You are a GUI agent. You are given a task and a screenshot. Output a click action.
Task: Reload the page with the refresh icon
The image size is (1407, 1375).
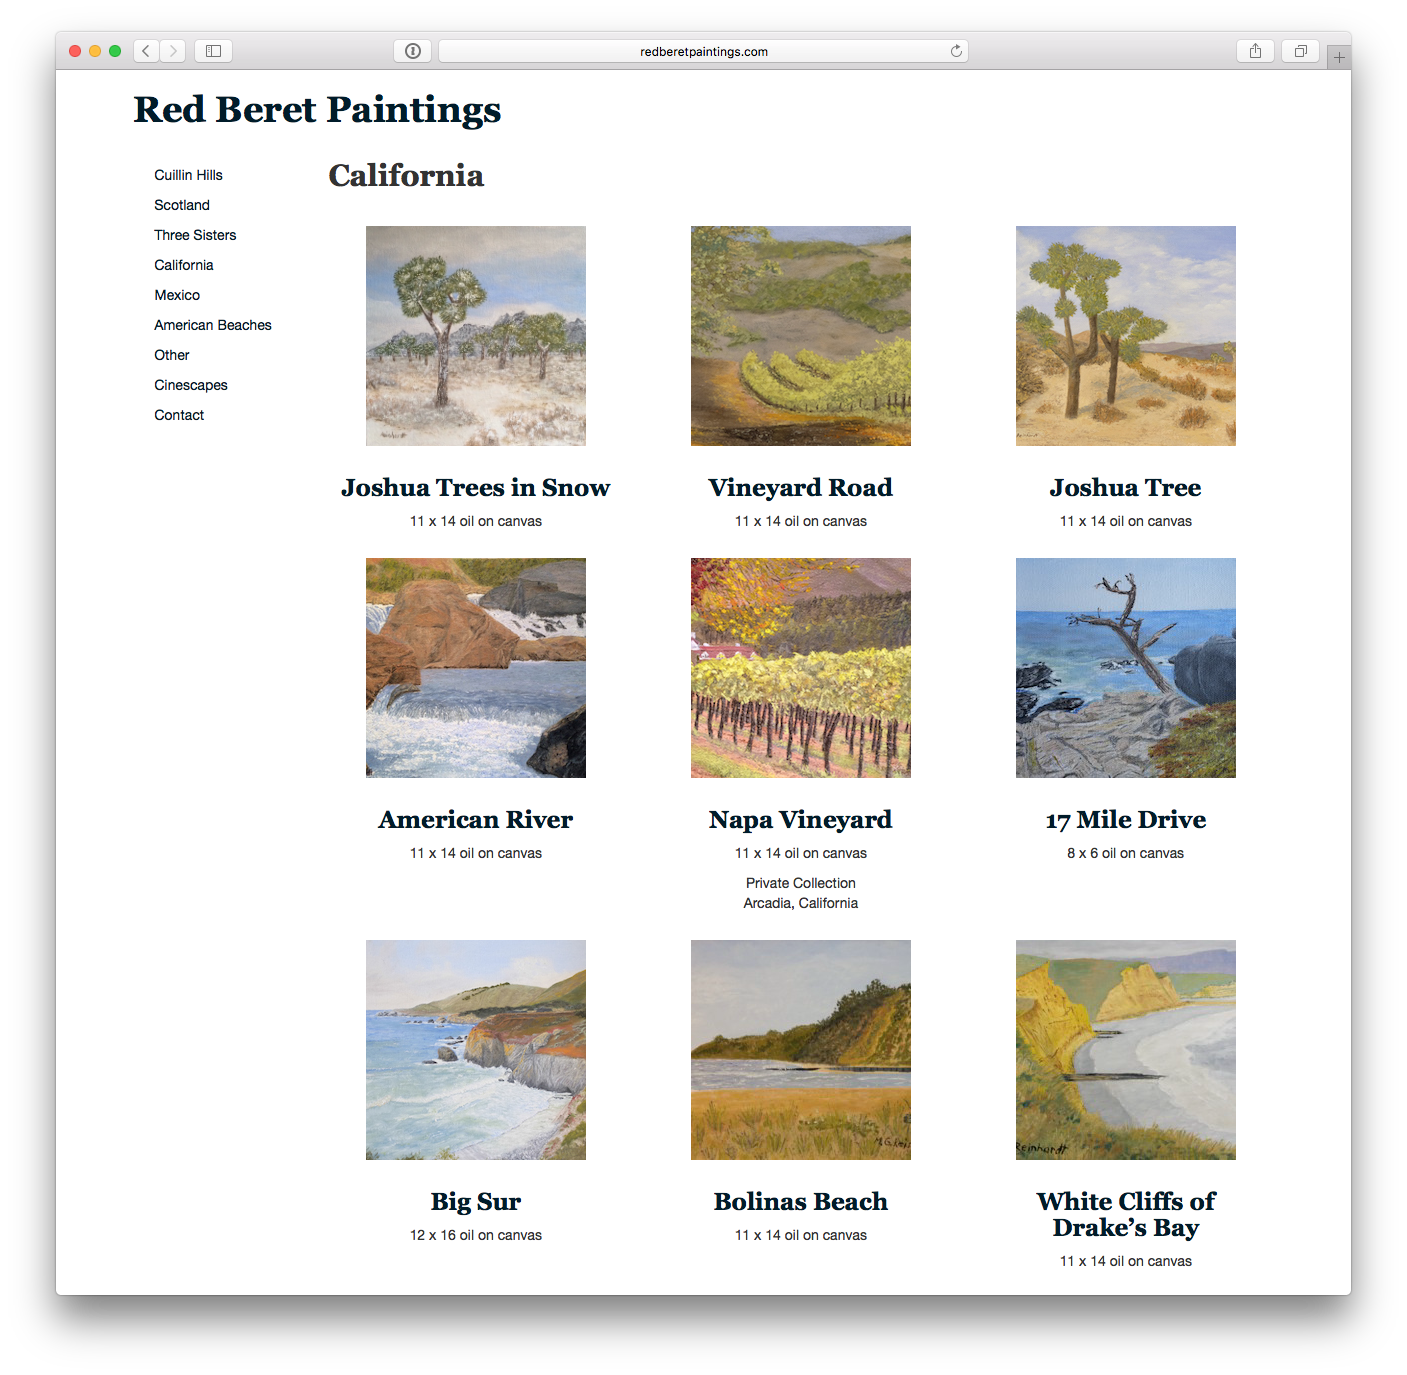coord(956,51)
